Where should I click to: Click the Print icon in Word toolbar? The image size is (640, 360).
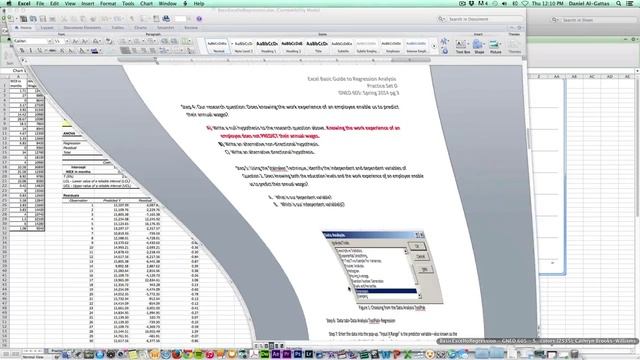pos(52,19)
